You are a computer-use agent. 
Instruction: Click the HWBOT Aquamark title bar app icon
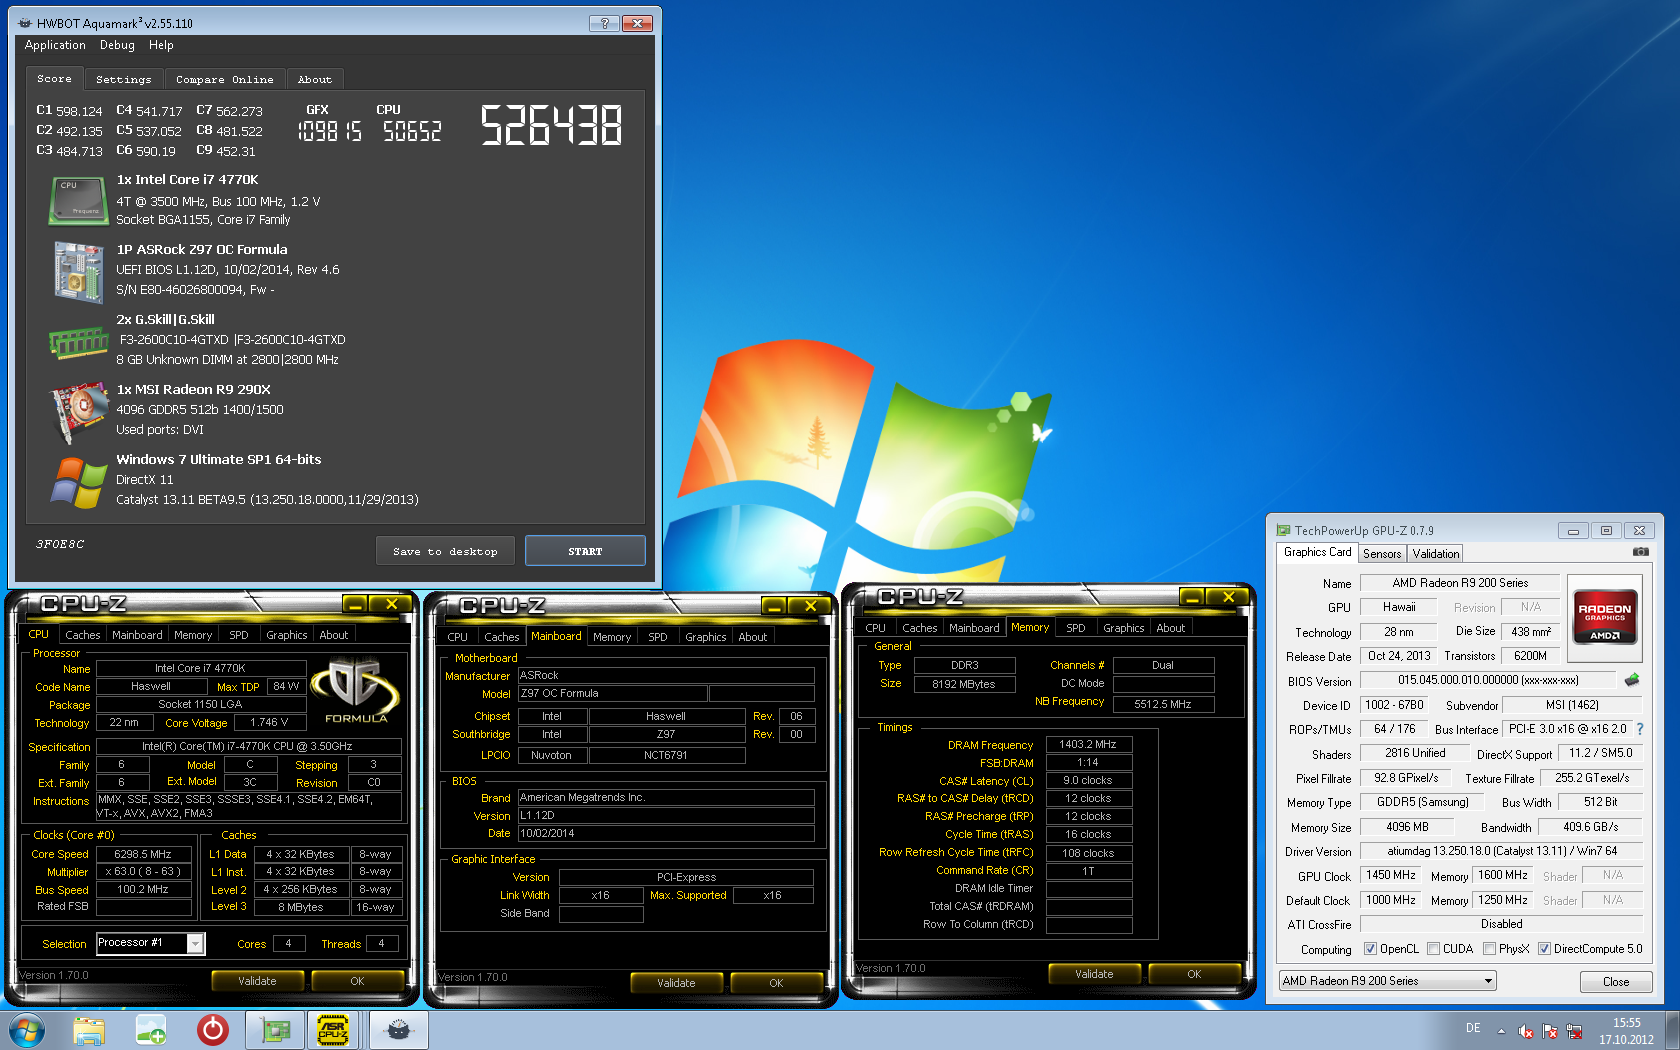click(x=24, y=23)
